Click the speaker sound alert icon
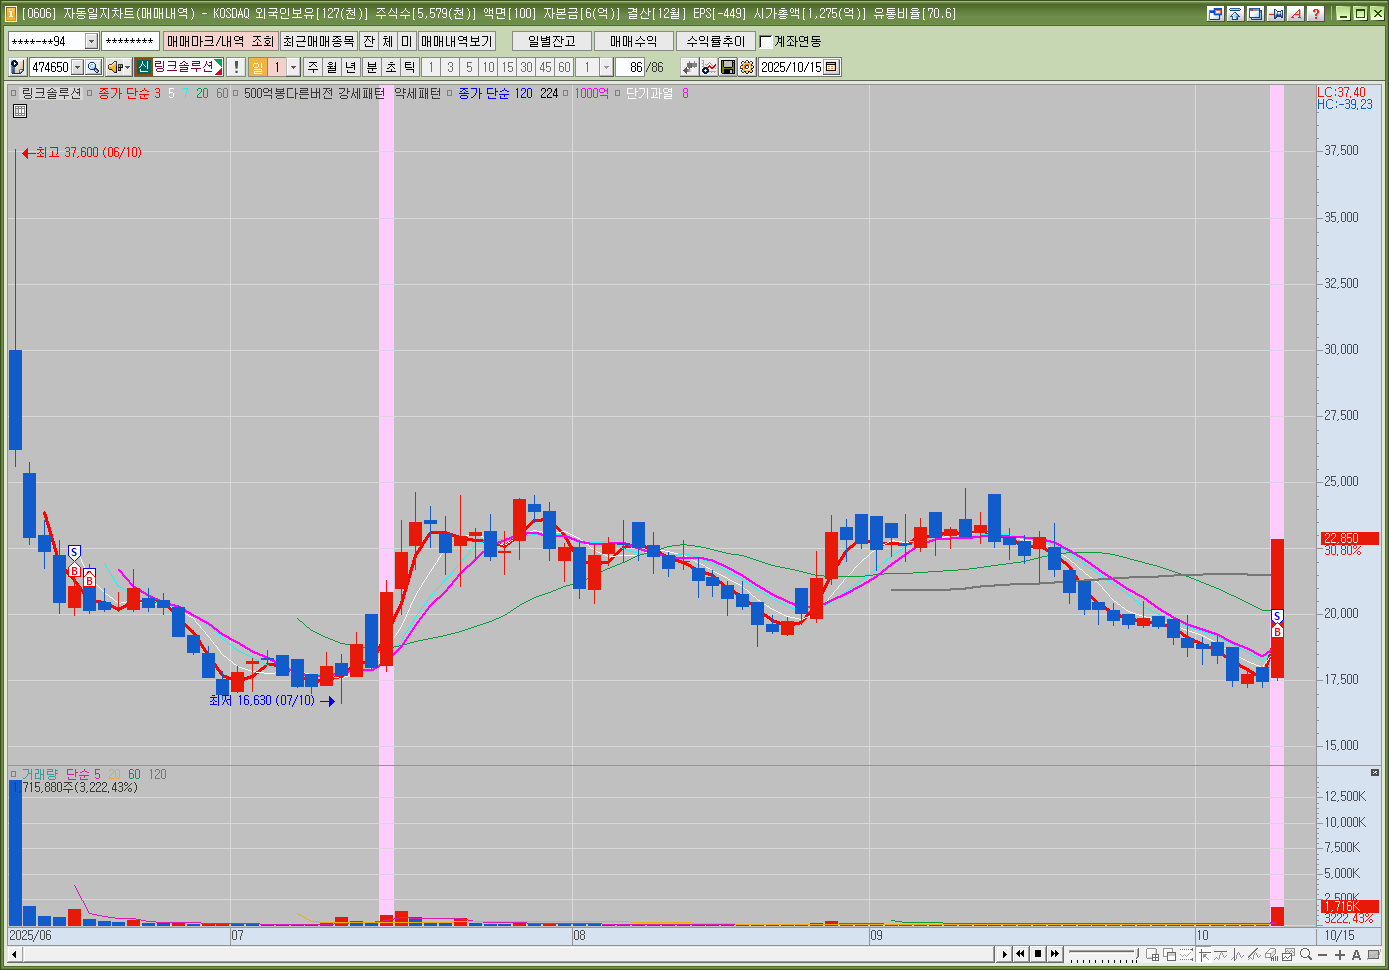The image size is (1389, 970). click(115, 67)
